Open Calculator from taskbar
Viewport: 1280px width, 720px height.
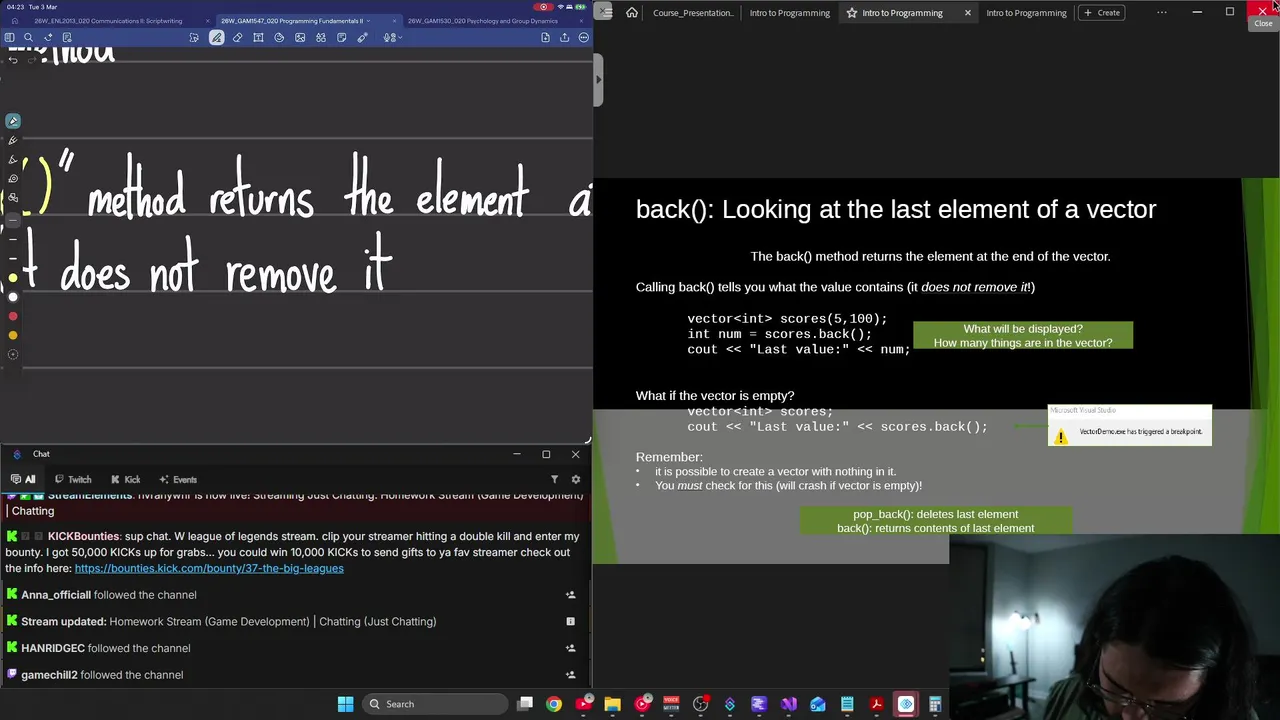coord(935,704)
